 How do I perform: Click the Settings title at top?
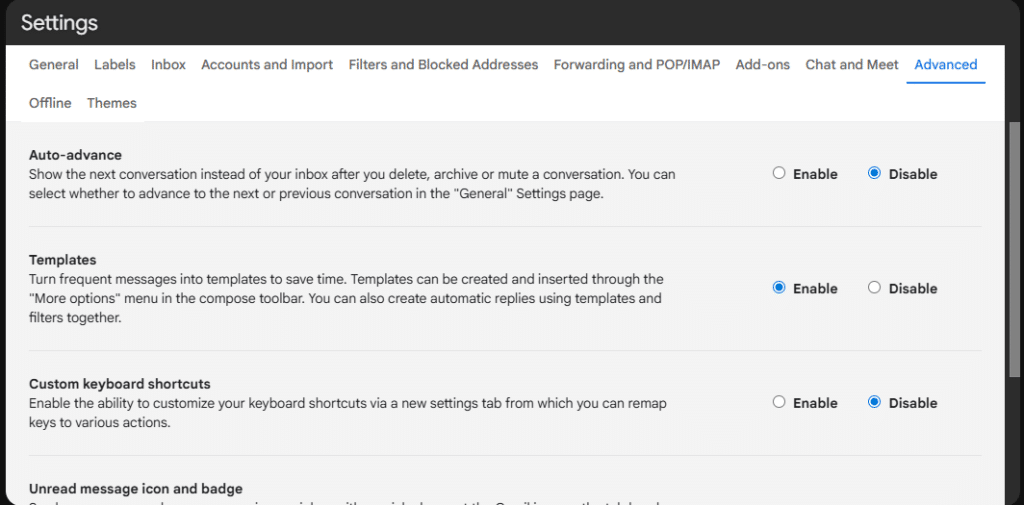[x=59, y=22]
